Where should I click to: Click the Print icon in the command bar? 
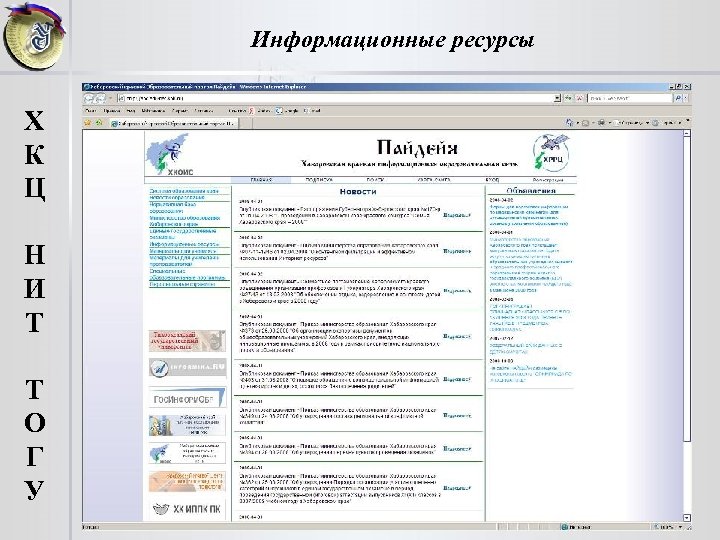[x=601, y=123]
